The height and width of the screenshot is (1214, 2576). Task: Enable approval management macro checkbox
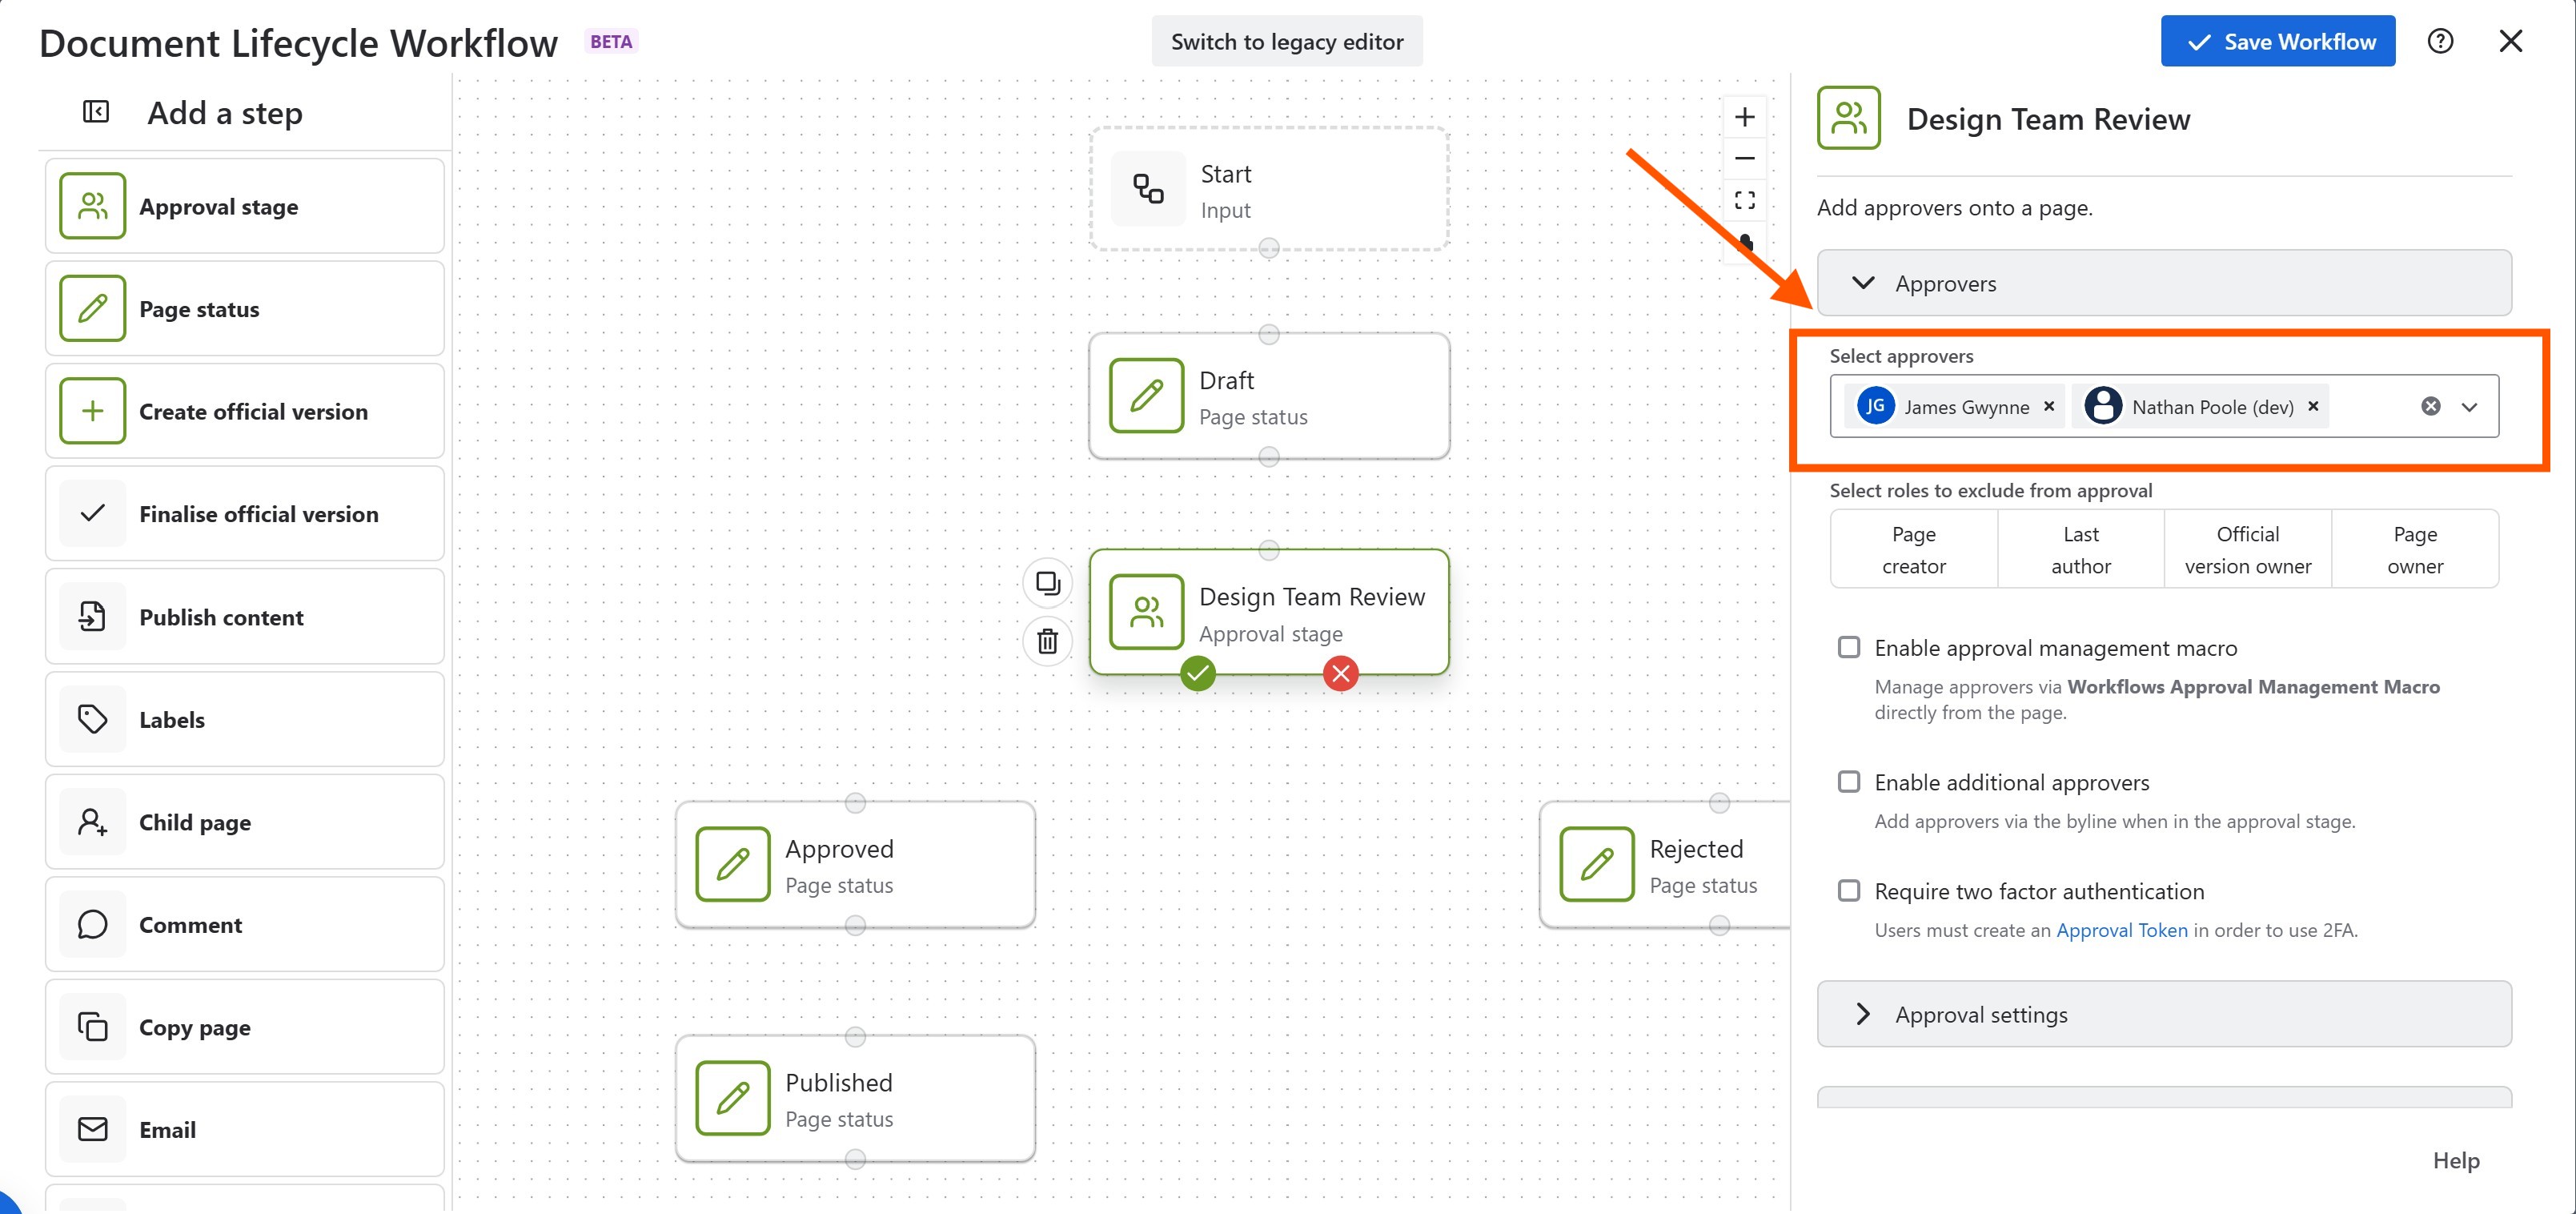click(x=1849, y=648)
